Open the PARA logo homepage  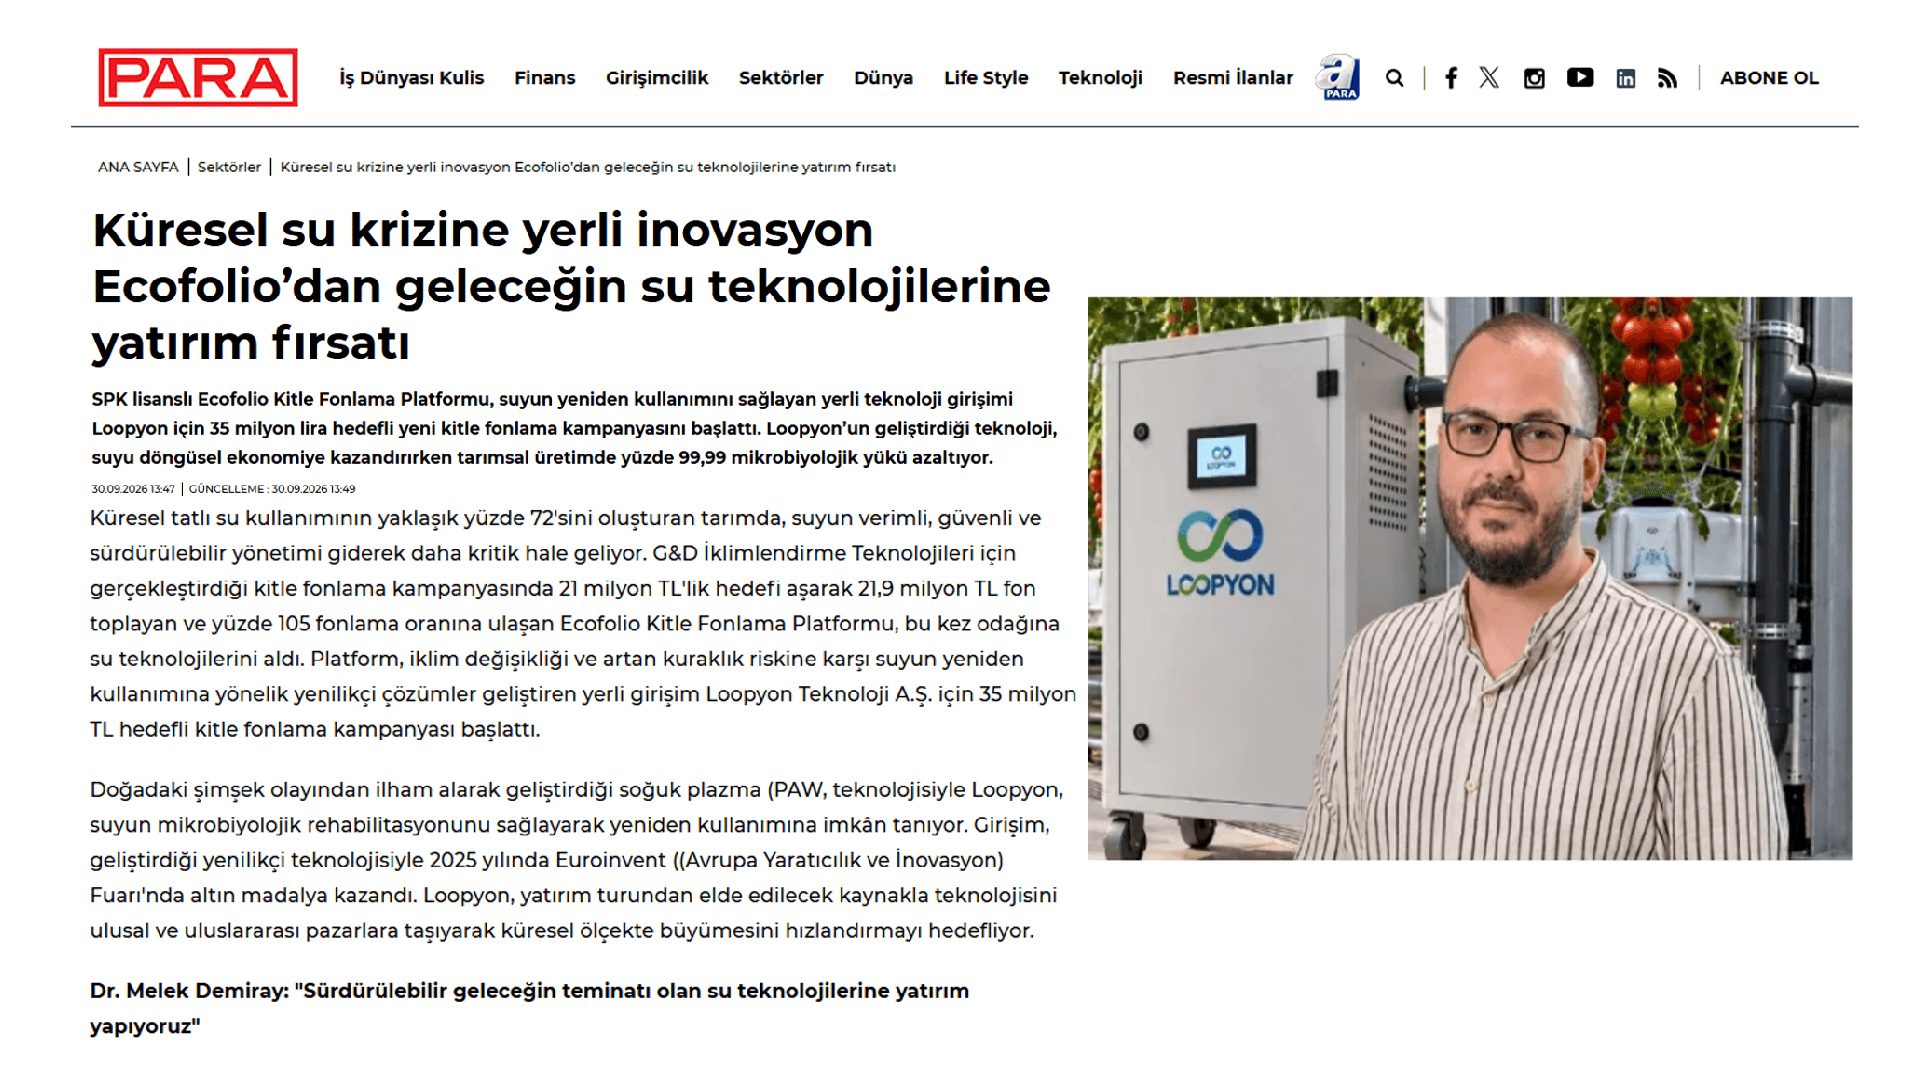[x=198, y=77]
